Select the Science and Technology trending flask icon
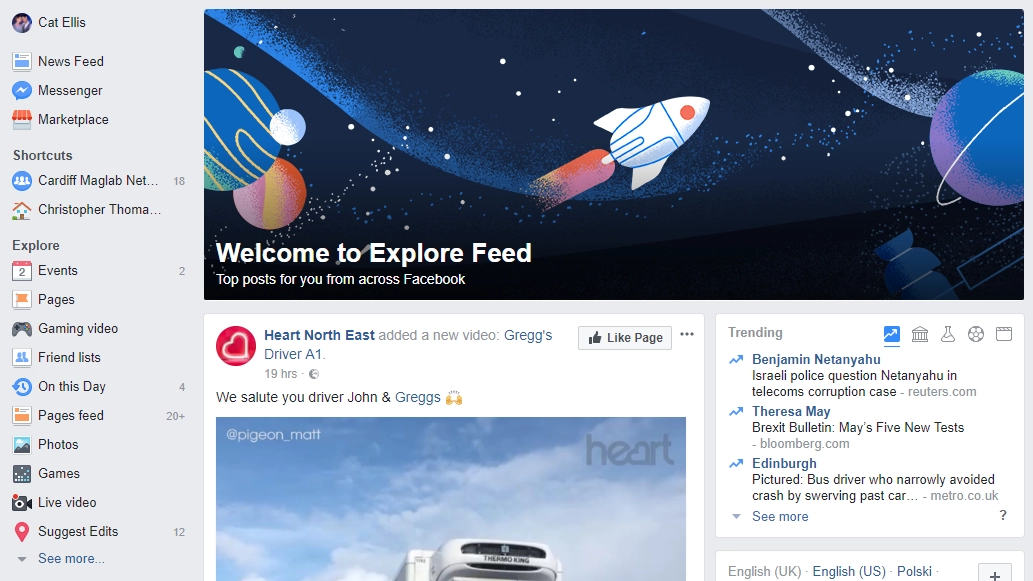The width and height of the screenshot is (1033, 581). pyautogui.click(x=948, y=334)
